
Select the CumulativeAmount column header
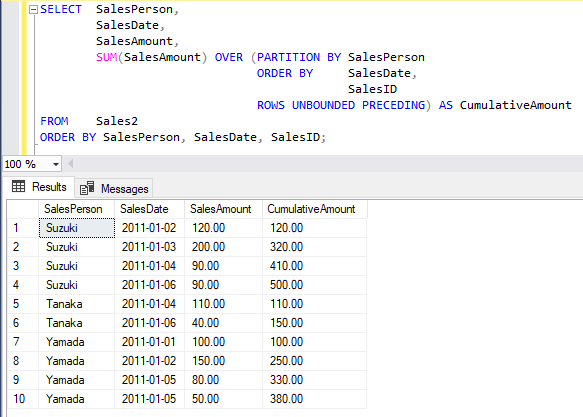click(315, 209)
